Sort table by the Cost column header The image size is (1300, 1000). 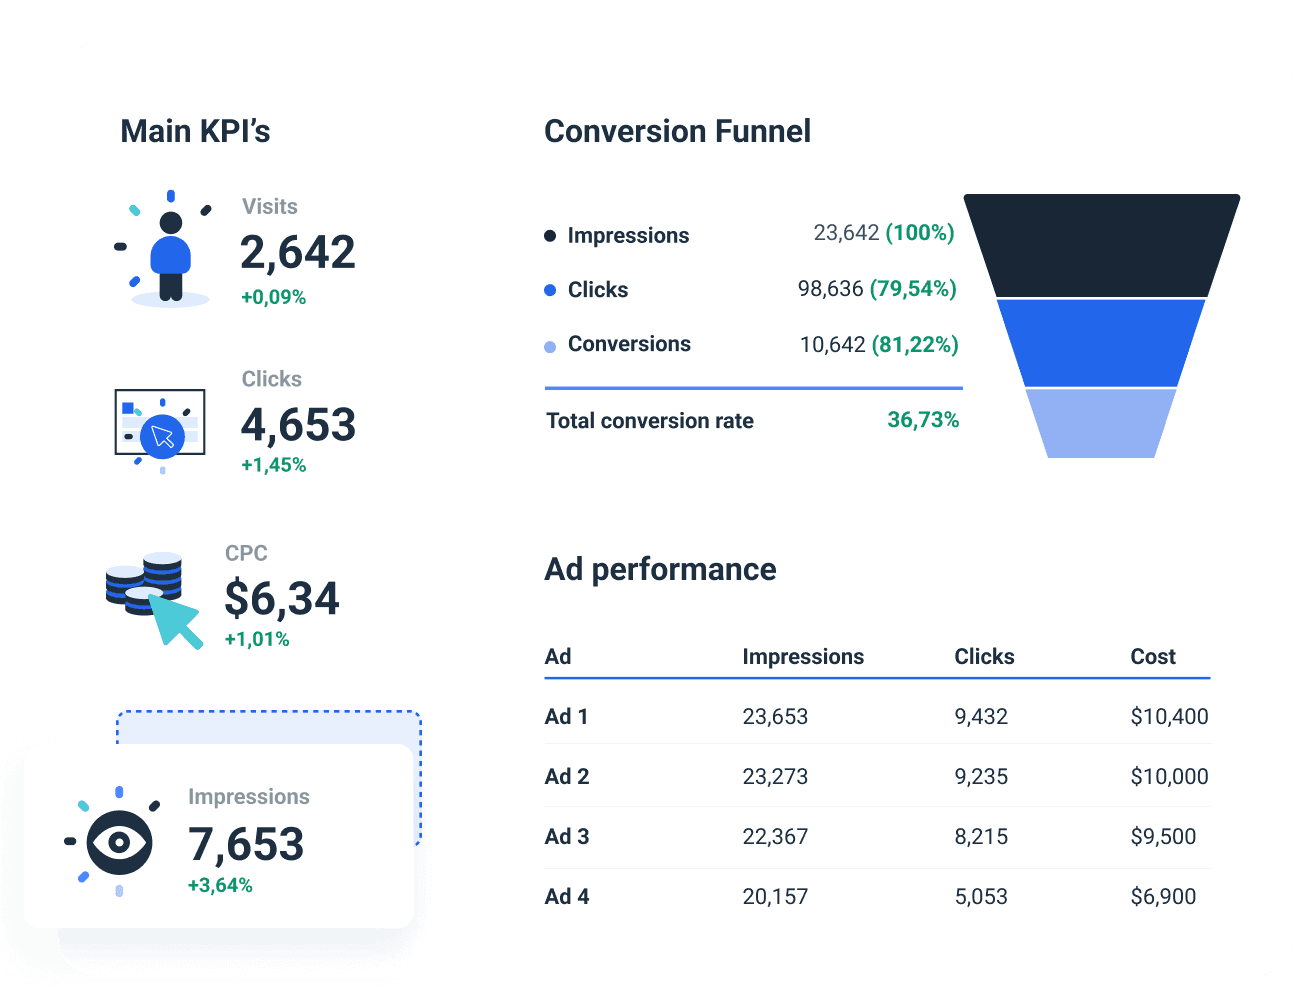point(1153,656)
